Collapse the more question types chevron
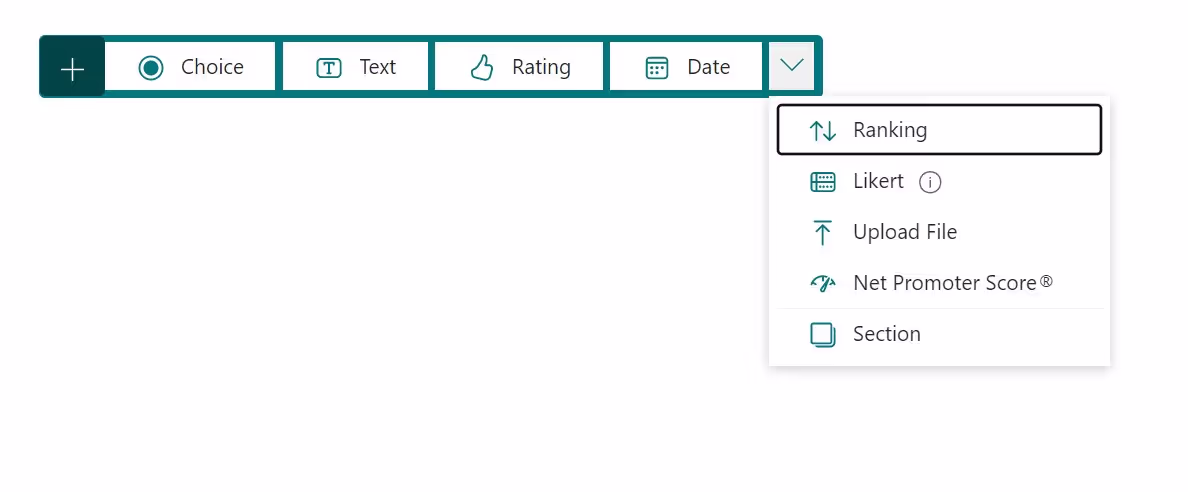Viewport: 1188px width, 492px height. (x=792, y=67)
